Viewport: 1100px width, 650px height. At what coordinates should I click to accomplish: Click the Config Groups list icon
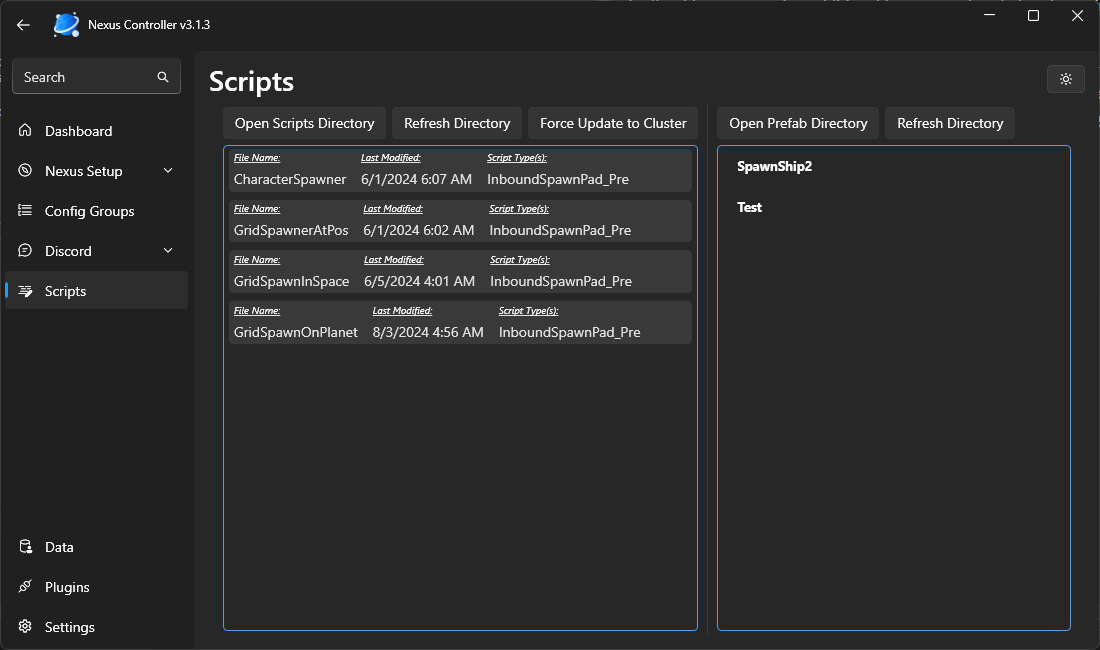click(25, 211)
